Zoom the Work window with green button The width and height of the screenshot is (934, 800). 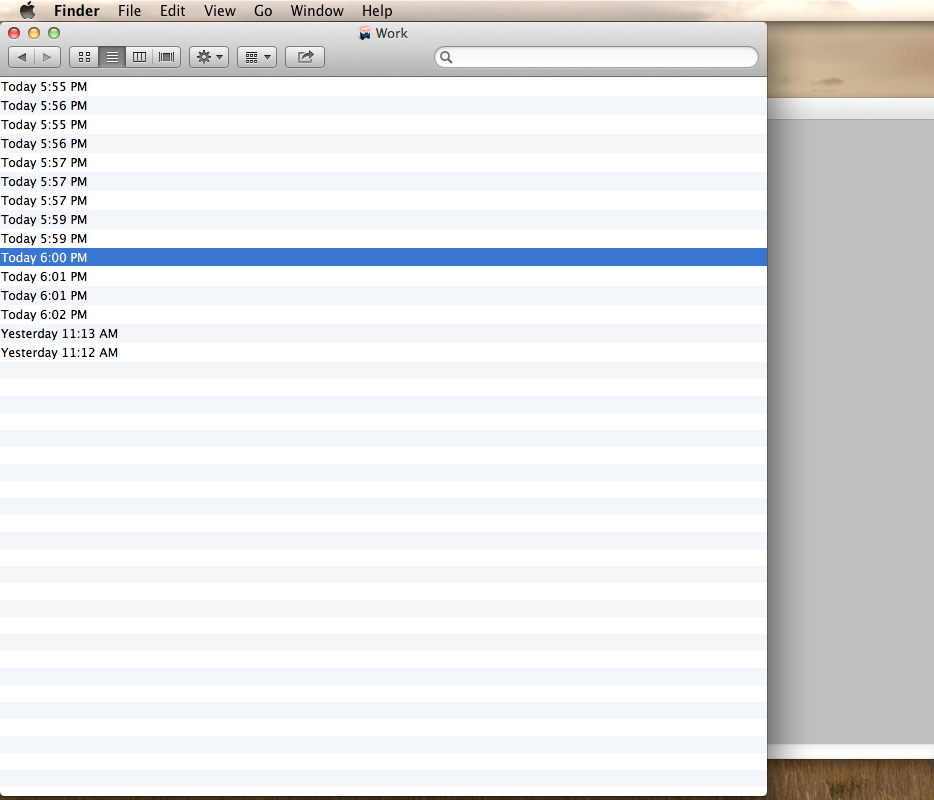tap(54, 33)
